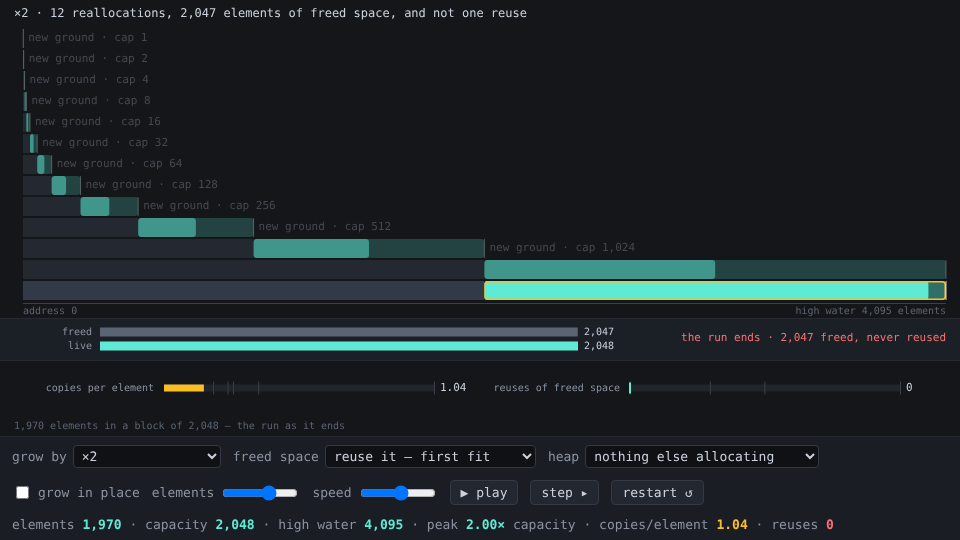Image resolution: width=960 pixels, height=540 pixels.
Task: Click the 'new ground · cap 1,024' label
Action: click(x=561, y=247)
